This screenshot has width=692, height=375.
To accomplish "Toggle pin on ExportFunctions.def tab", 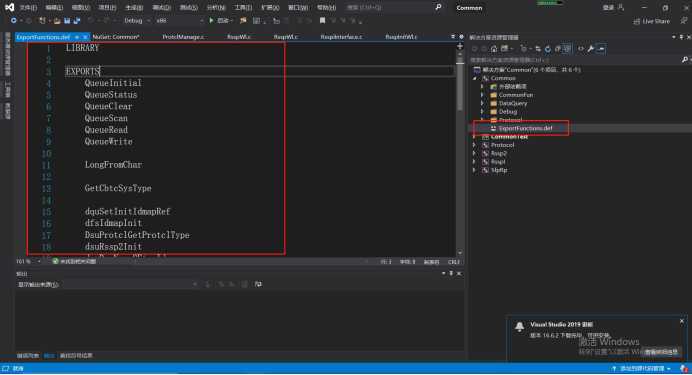I will pos(77,37).
